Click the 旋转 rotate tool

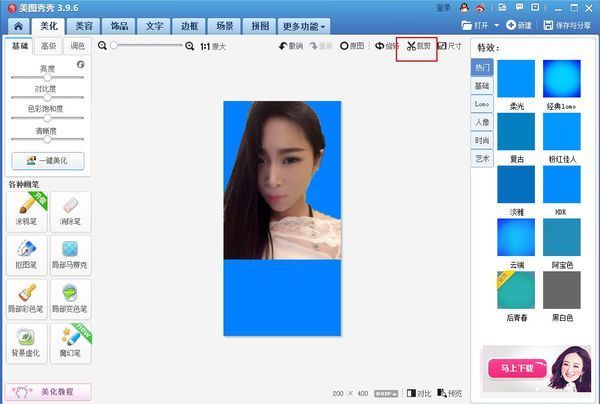click(386, 46)
